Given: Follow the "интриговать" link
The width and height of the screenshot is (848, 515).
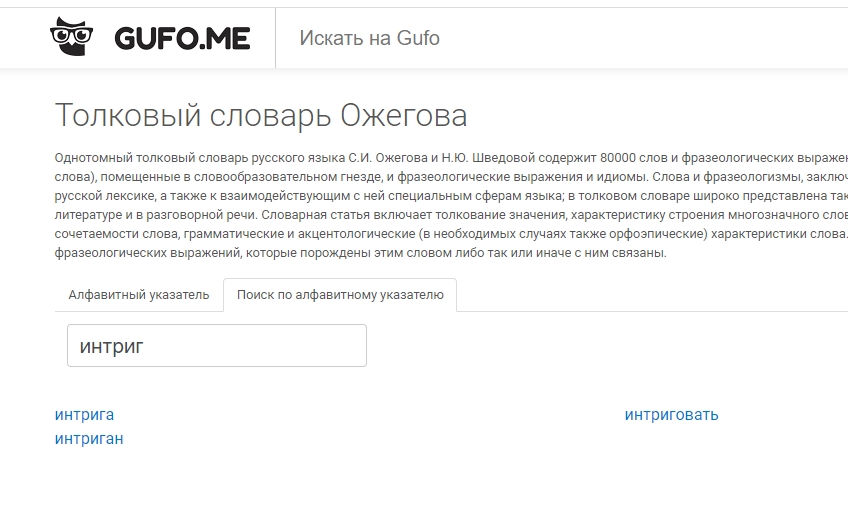Looking at the screenshot, I should coord(671,415).
